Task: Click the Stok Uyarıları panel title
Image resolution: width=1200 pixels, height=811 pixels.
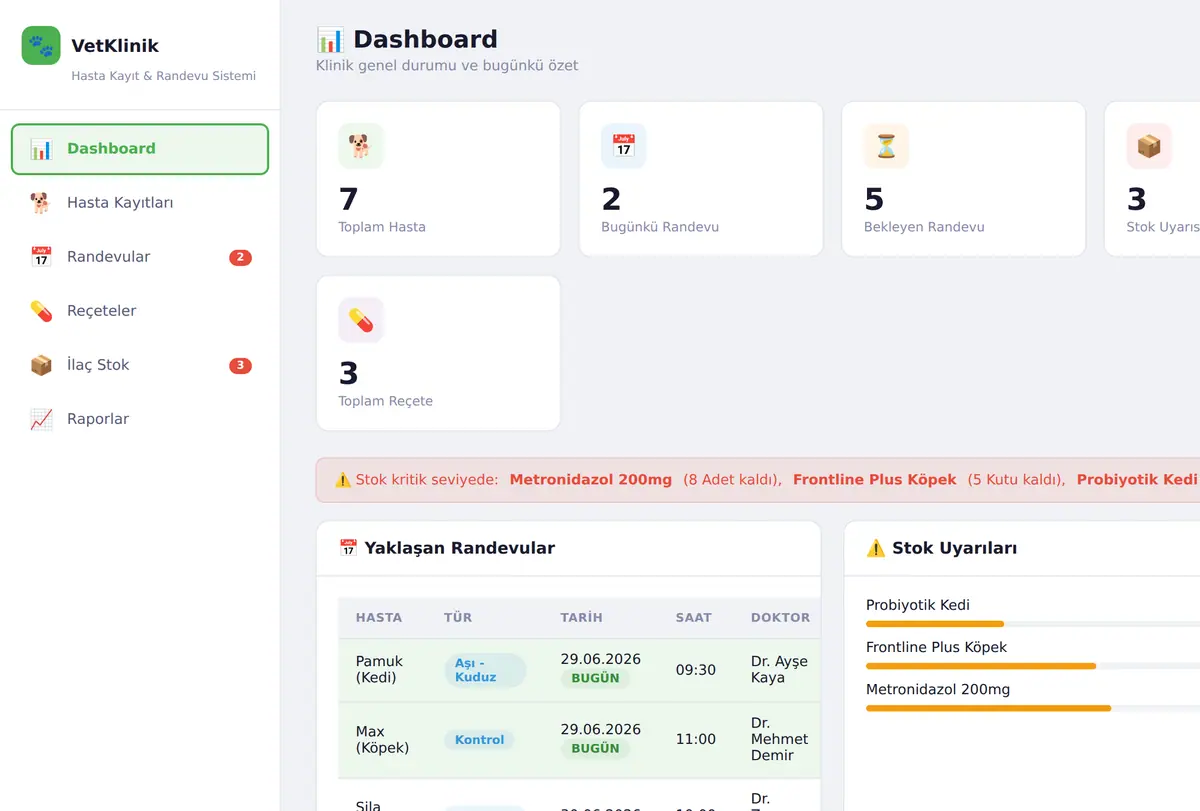Action: coord(955,548)
